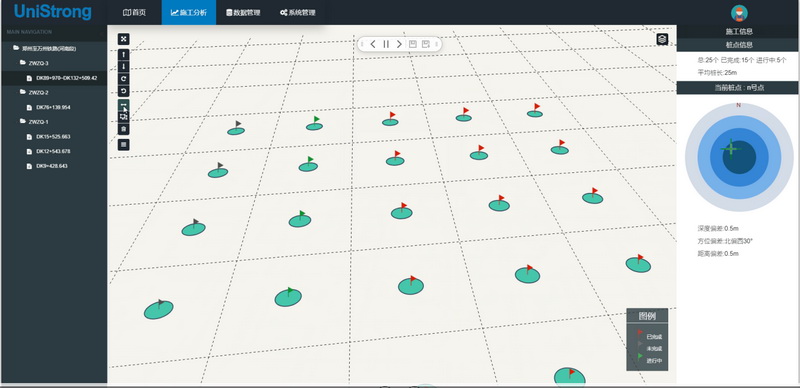800x388 pixels.
Task: Open the list menu tool icon
Action: (123, 145)
